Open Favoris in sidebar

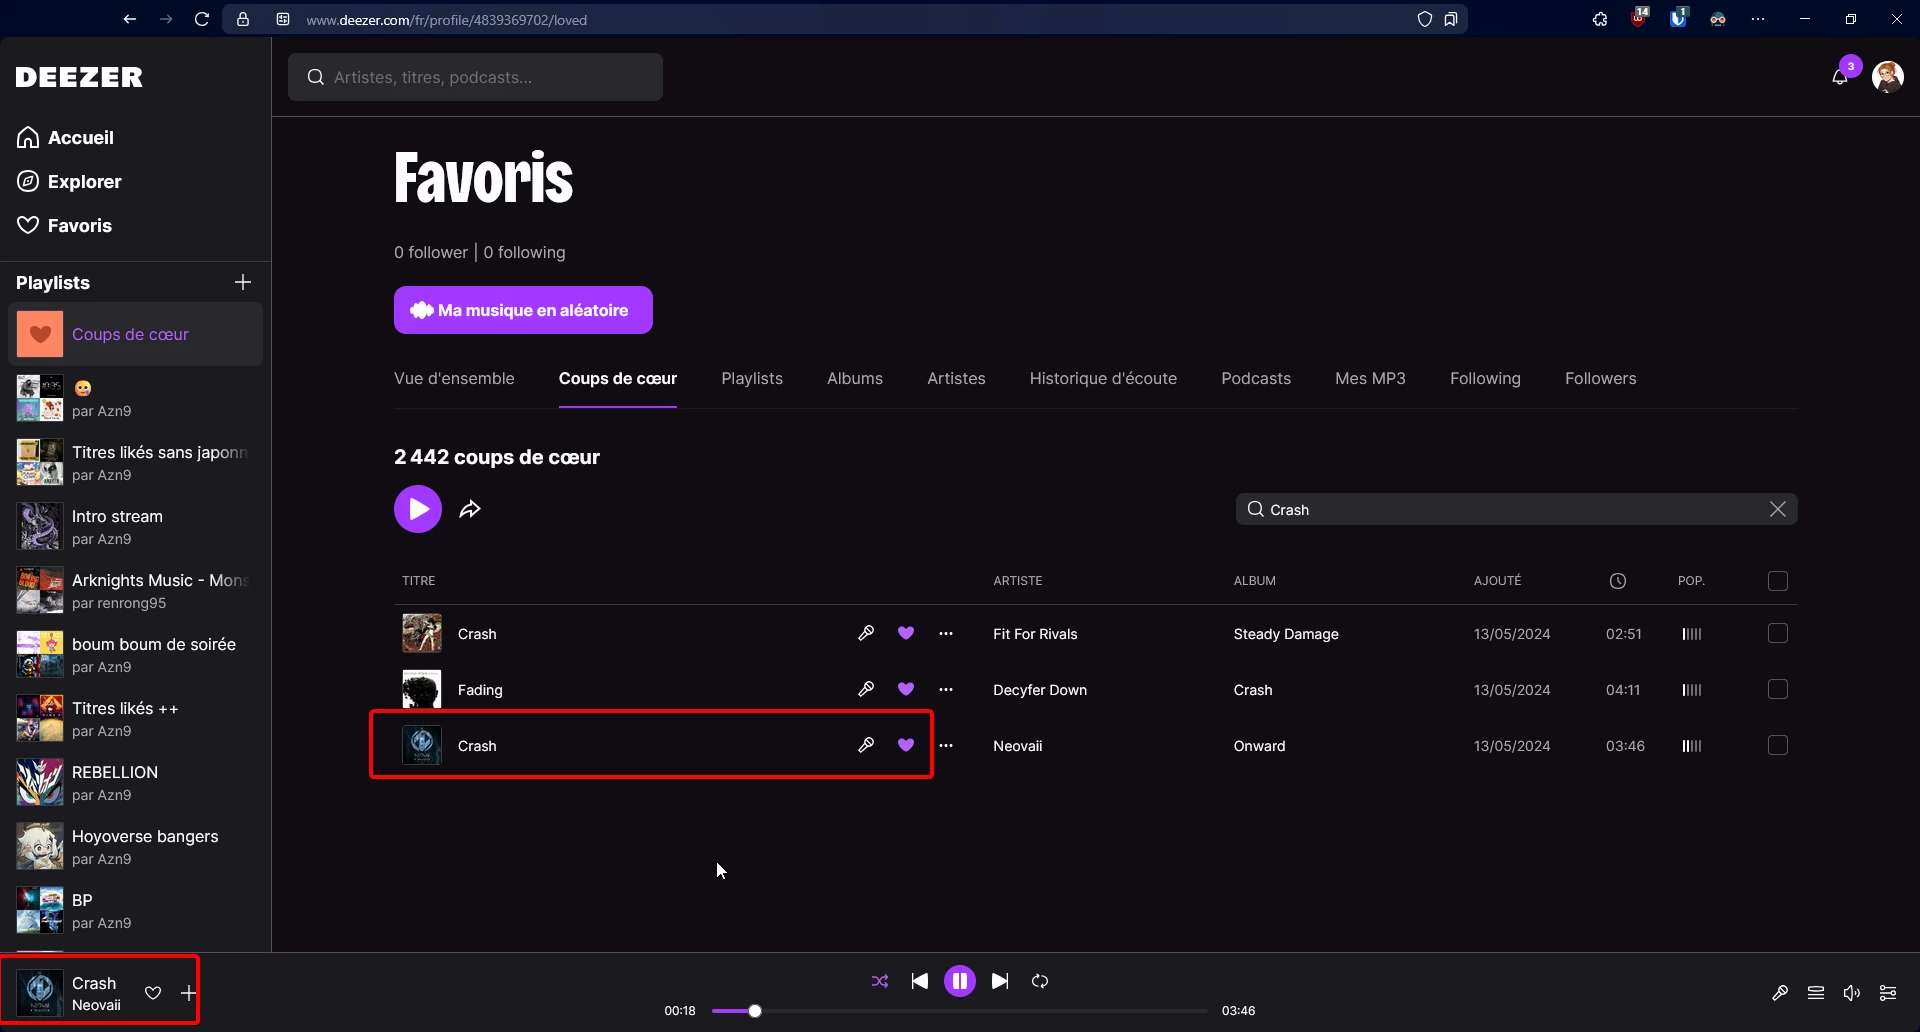tap(64, 226)
